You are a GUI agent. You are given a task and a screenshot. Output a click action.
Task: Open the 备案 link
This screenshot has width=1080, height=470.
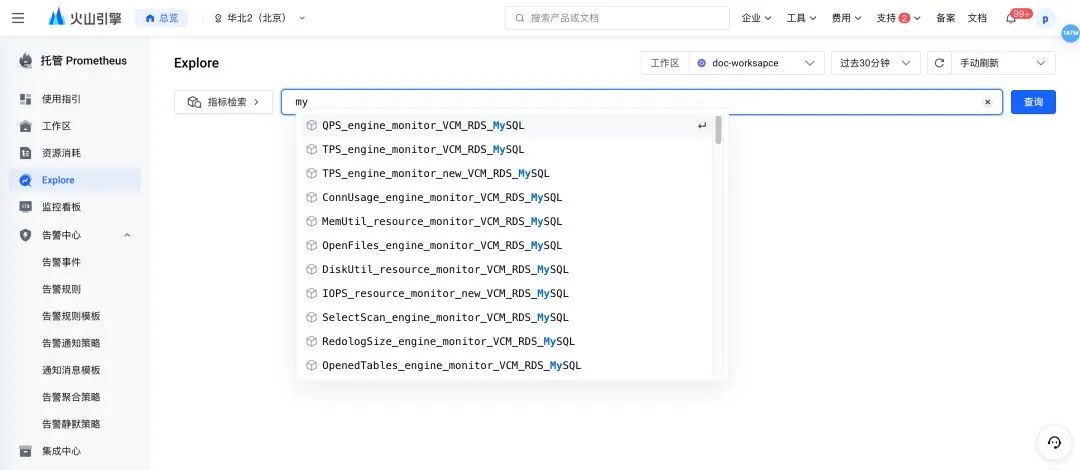point(945,18)
